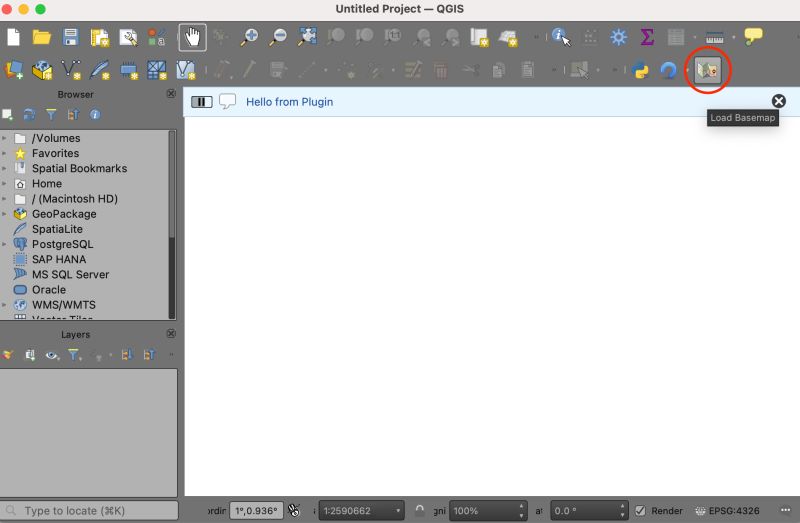Expand the Favorites tree item
The height and width of the screenshot is (523, 800).
(x=5, y=154)
